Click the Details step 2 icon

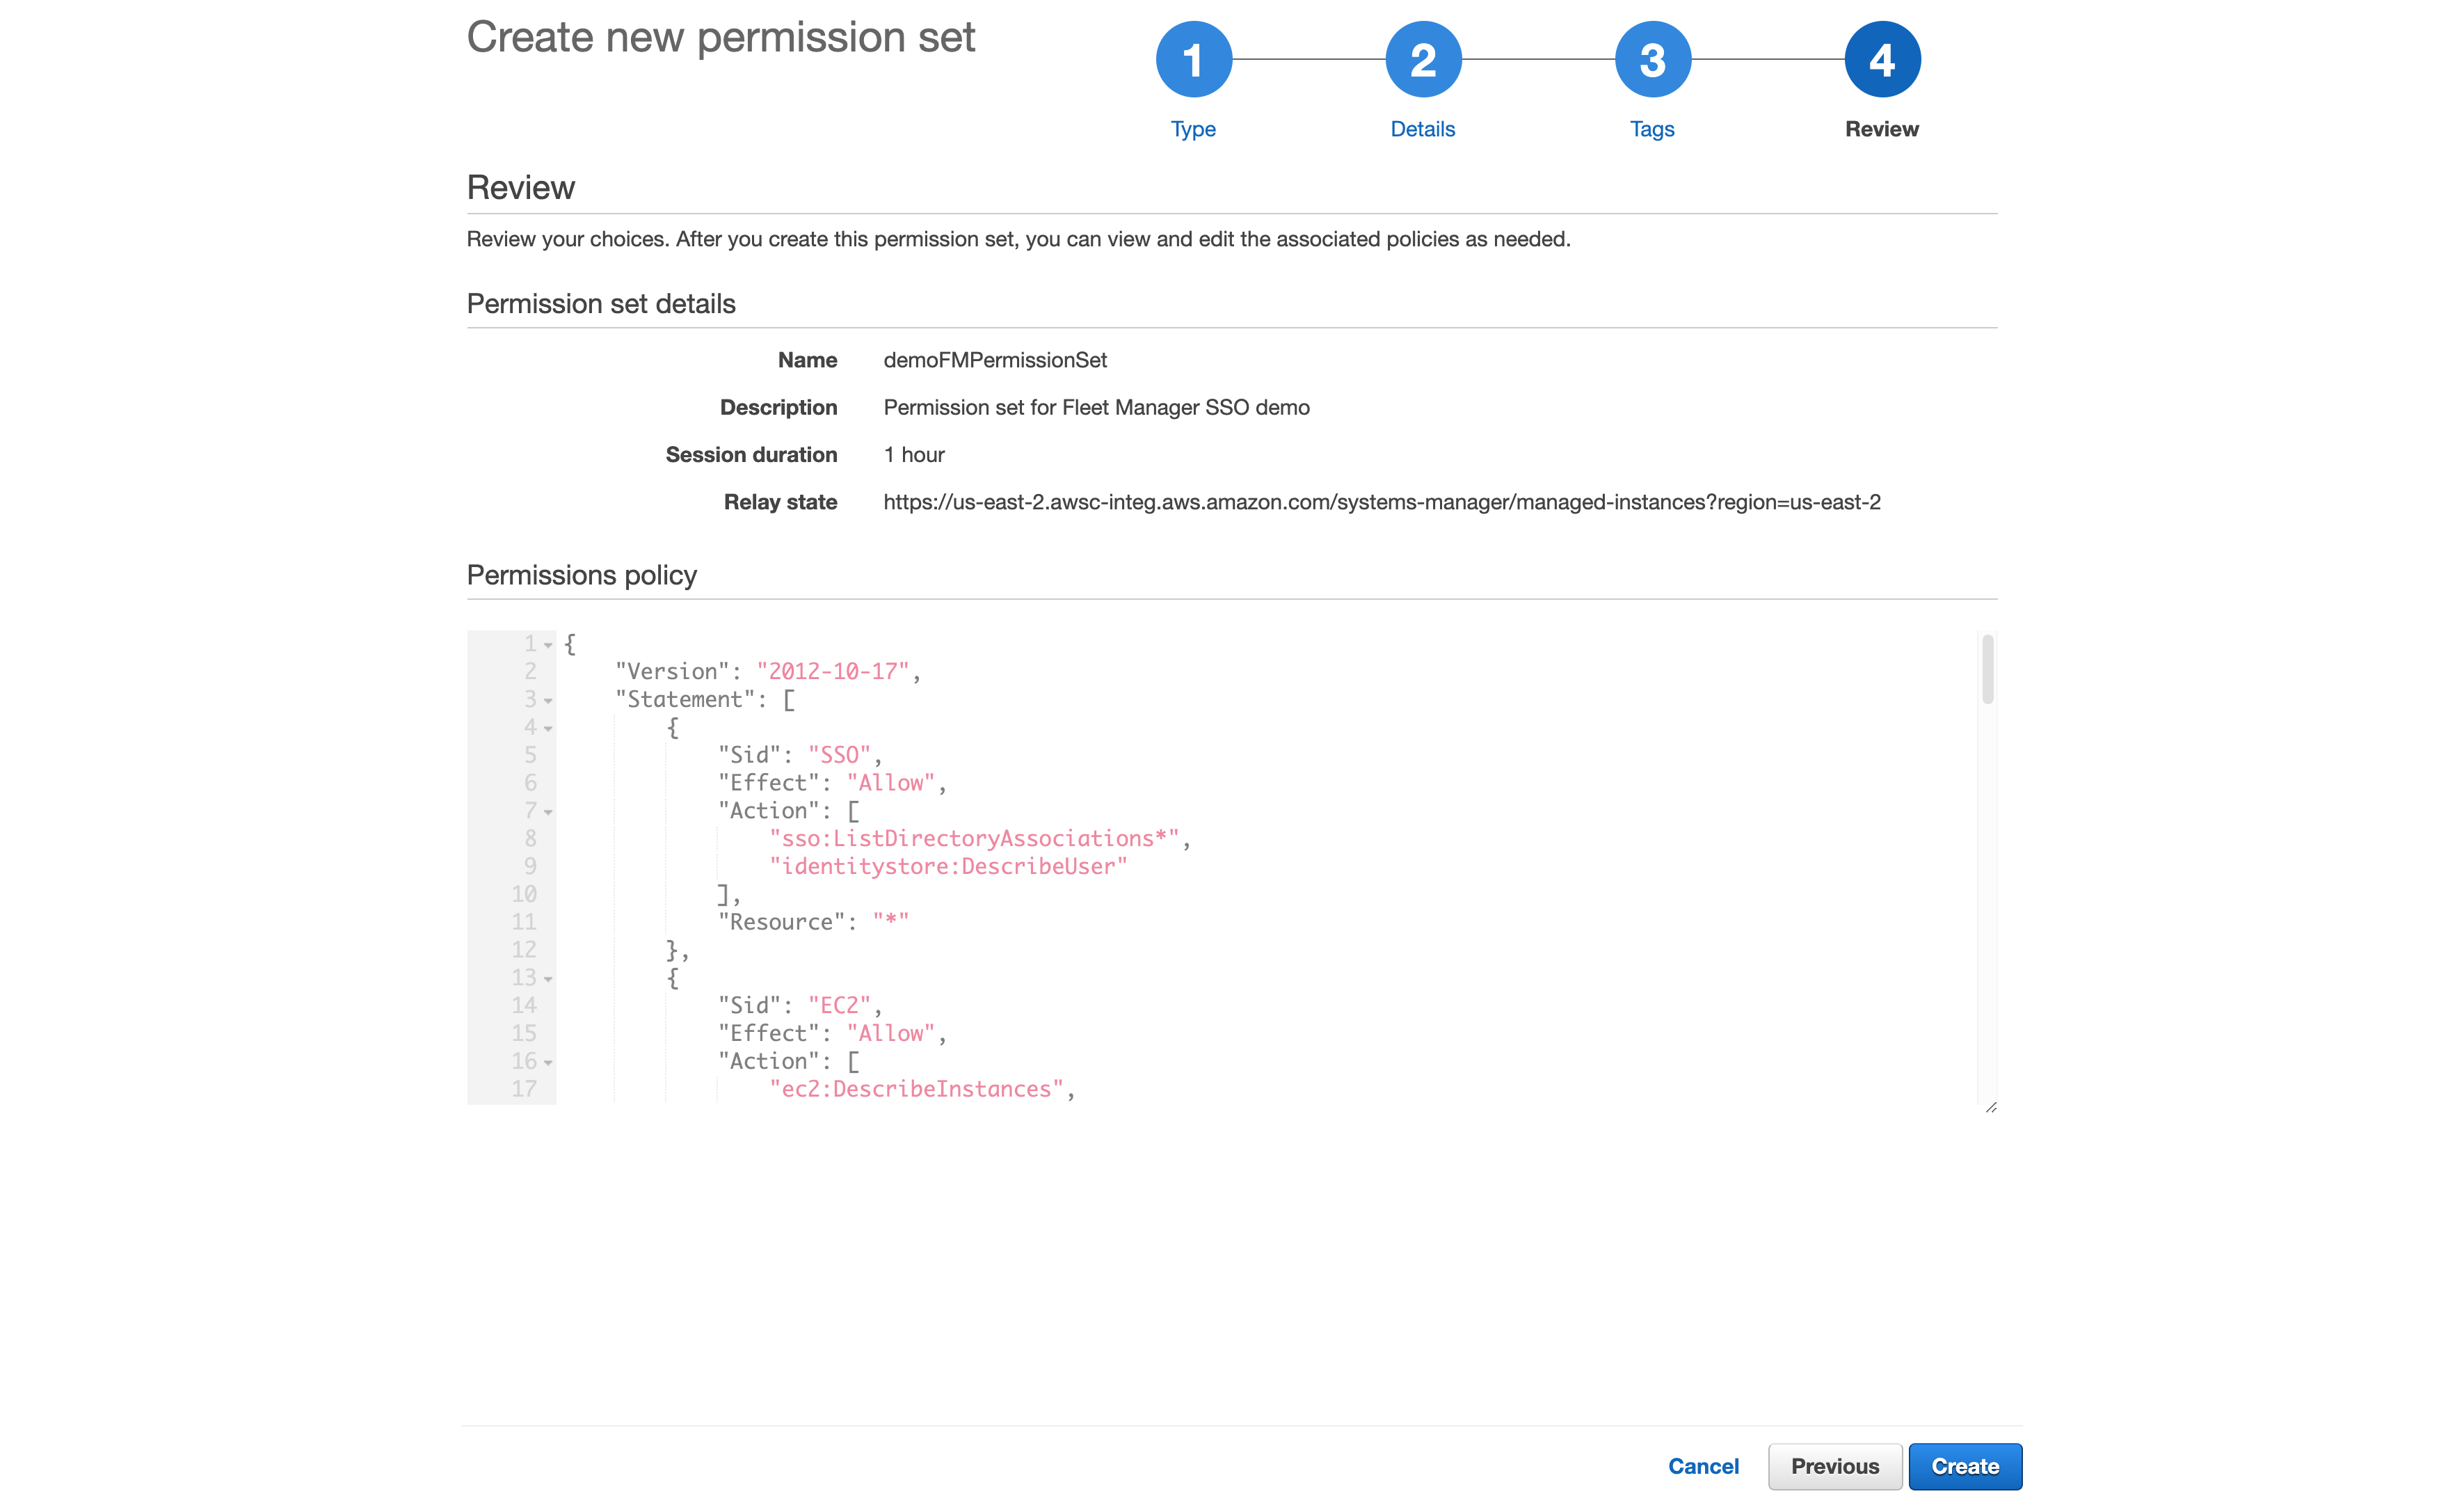pyautogui.click(x=1422, y=62)
